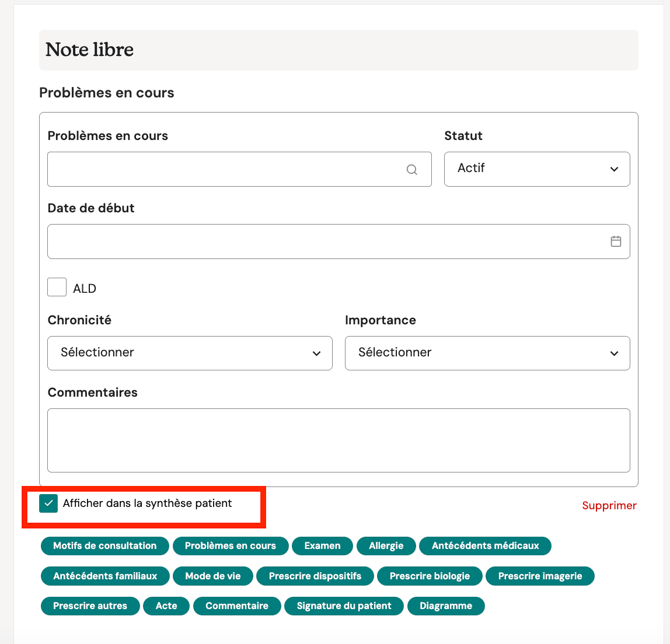Select the Problèmes en cours tag

point(230,546)
